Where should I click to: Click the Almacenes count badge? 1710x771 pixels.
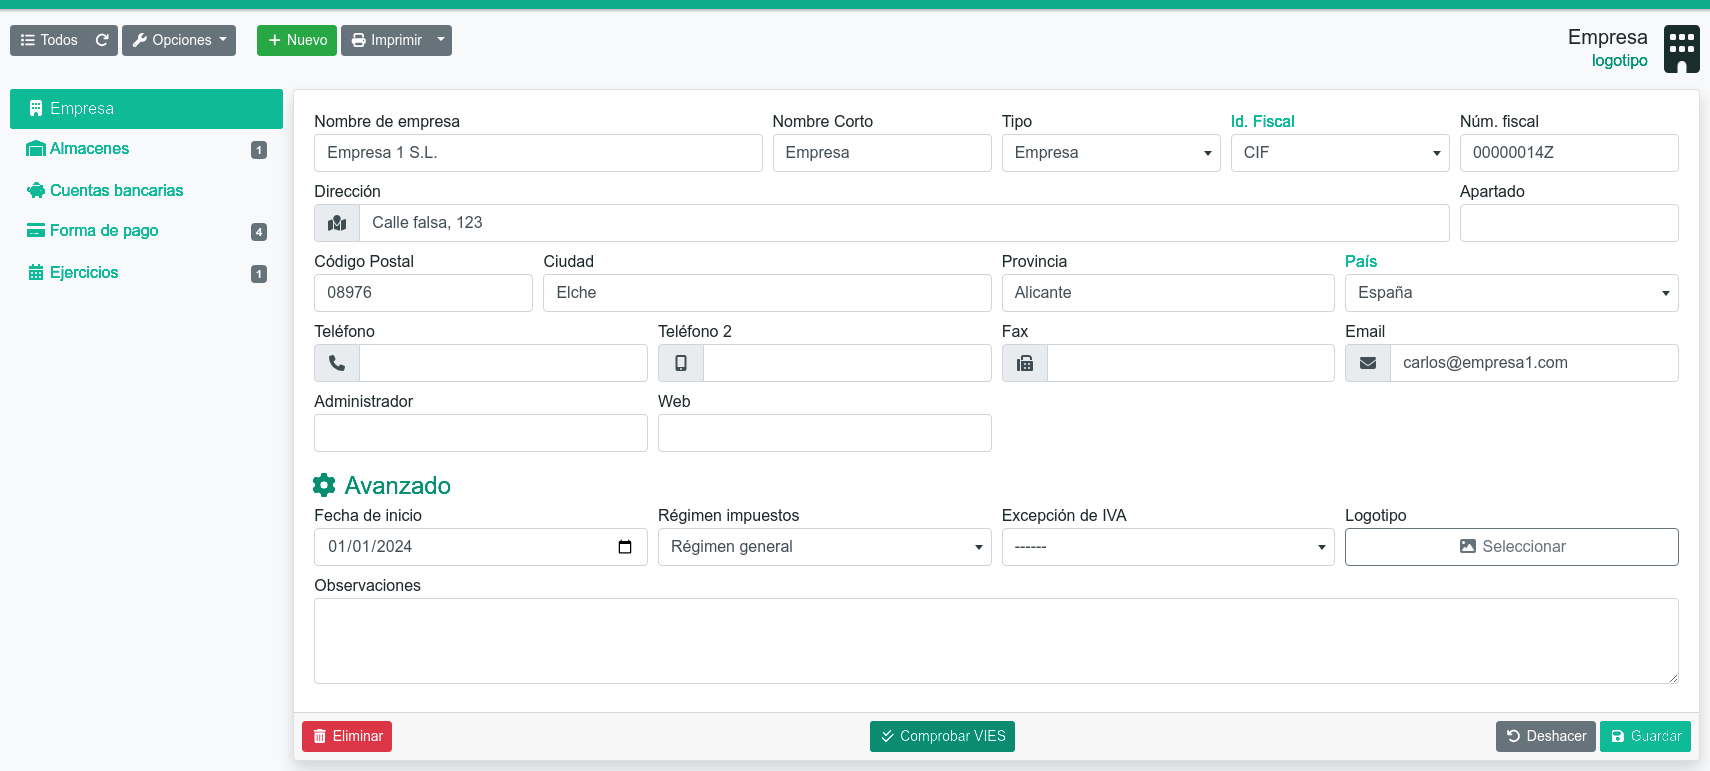click(259, 150)
